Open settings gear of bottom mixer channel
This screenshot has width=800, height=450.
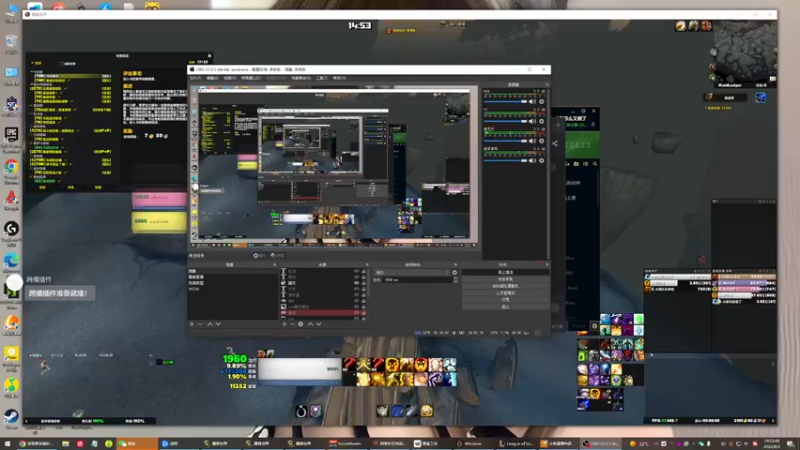click(542, 160)
